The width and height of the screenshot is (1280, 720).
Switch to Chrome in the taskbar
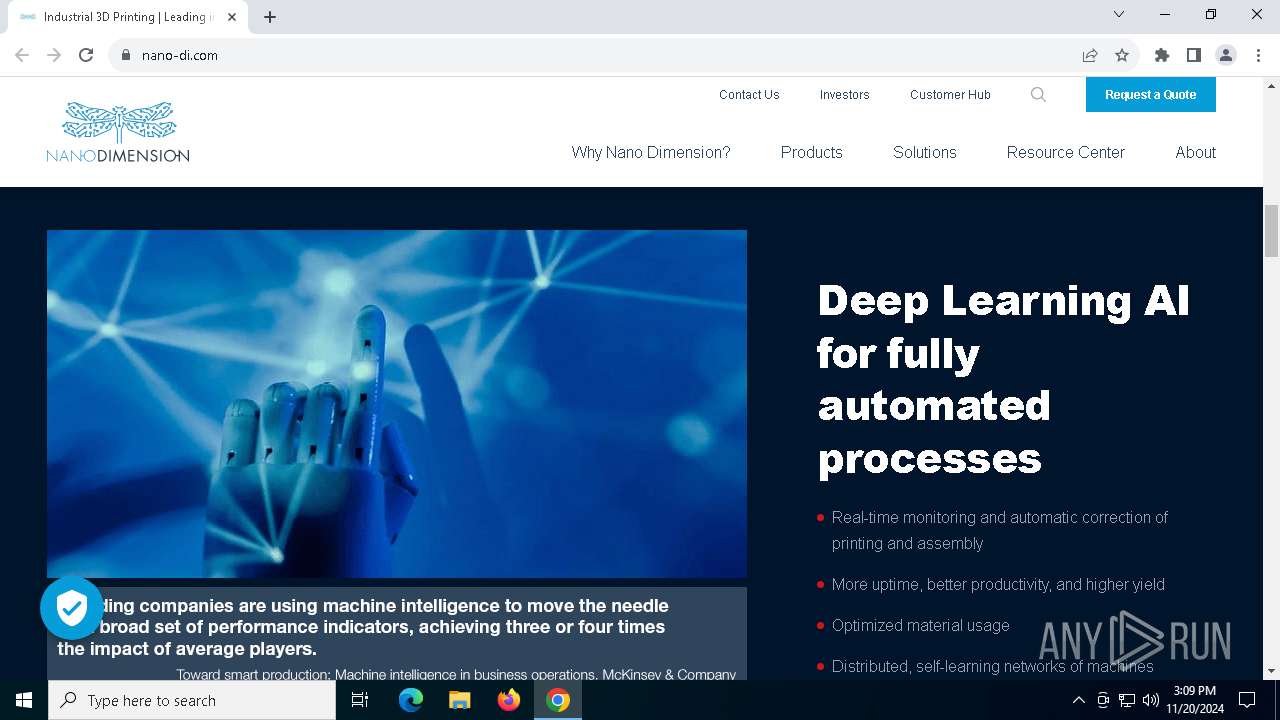pyautogui.click(x=558, y=700)
